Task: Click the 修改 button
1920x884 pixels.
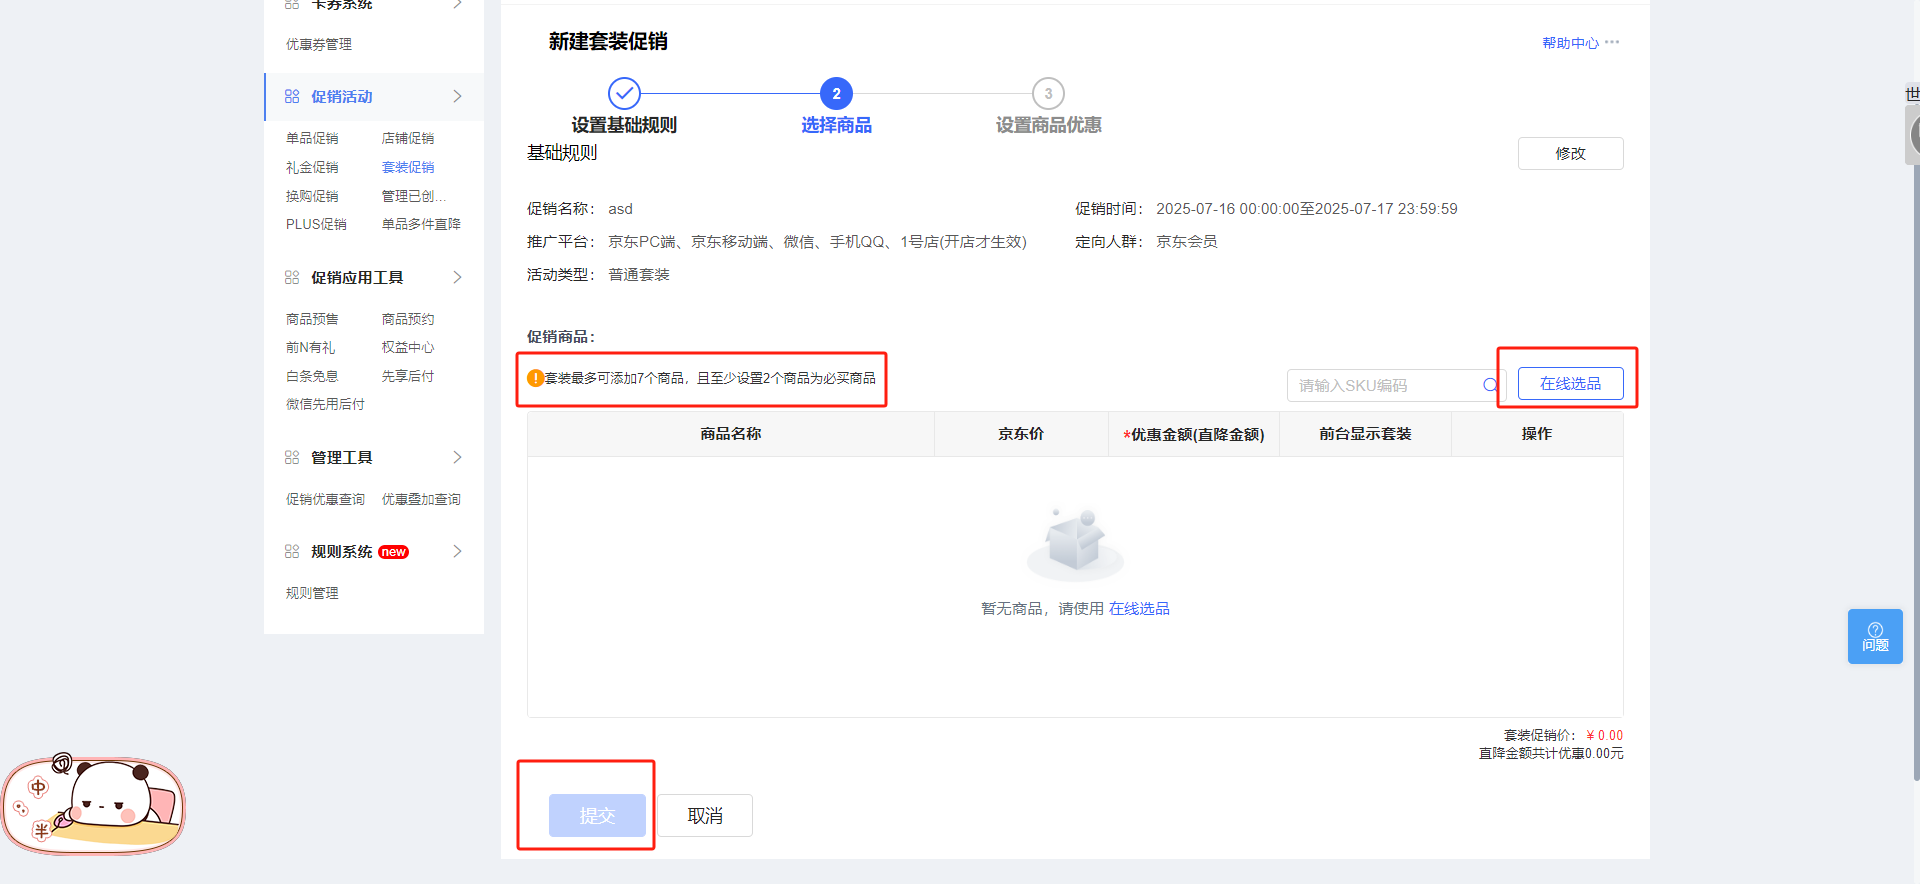Action: coord(1570,153)
